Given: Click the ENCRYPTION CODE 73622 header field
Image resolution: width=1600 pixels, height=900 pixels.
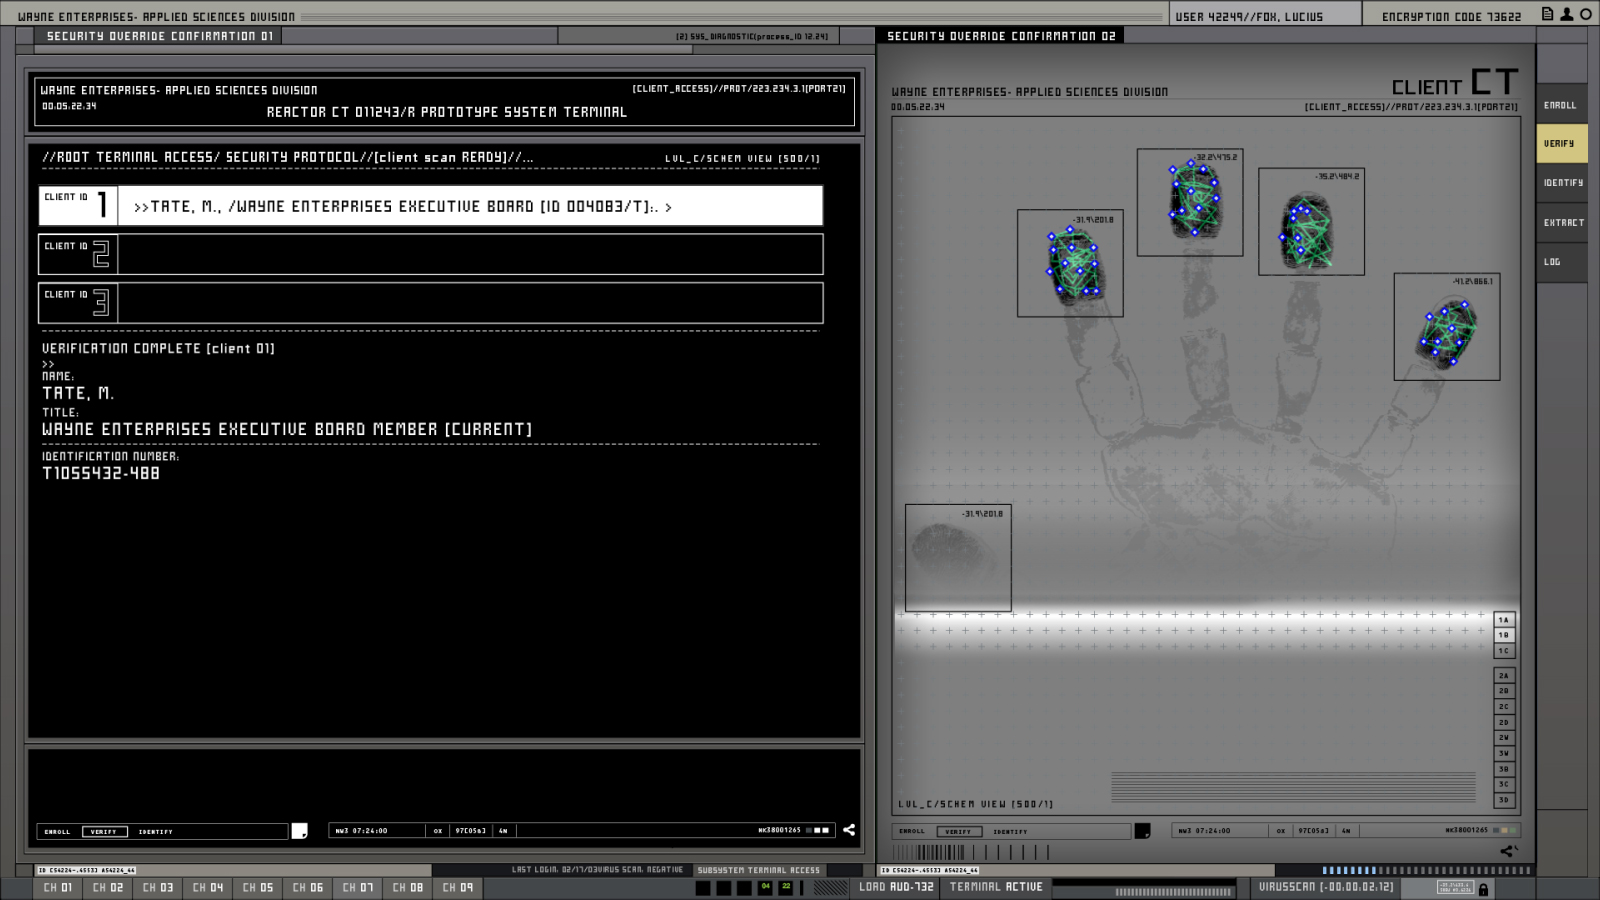Looking at the screenshot, I should click(1451, 17).
